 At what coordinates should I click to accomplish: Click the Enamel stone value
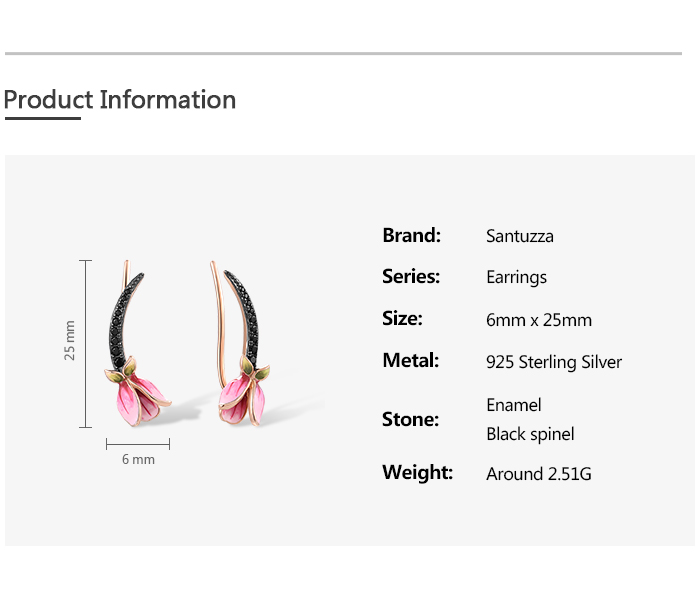tap(513, 405)
